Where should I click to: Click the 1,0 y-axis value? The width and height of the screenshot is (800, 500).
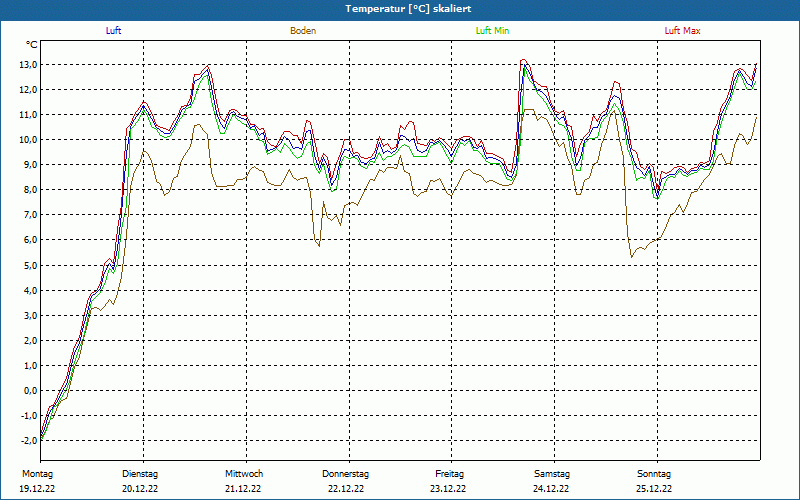pos(30,365)
